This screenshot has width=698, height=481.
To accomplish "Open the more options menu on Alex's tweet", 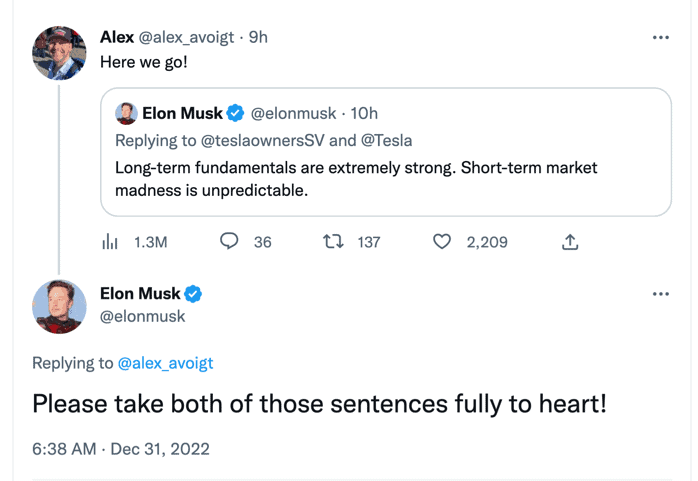I will coord(660,38).
